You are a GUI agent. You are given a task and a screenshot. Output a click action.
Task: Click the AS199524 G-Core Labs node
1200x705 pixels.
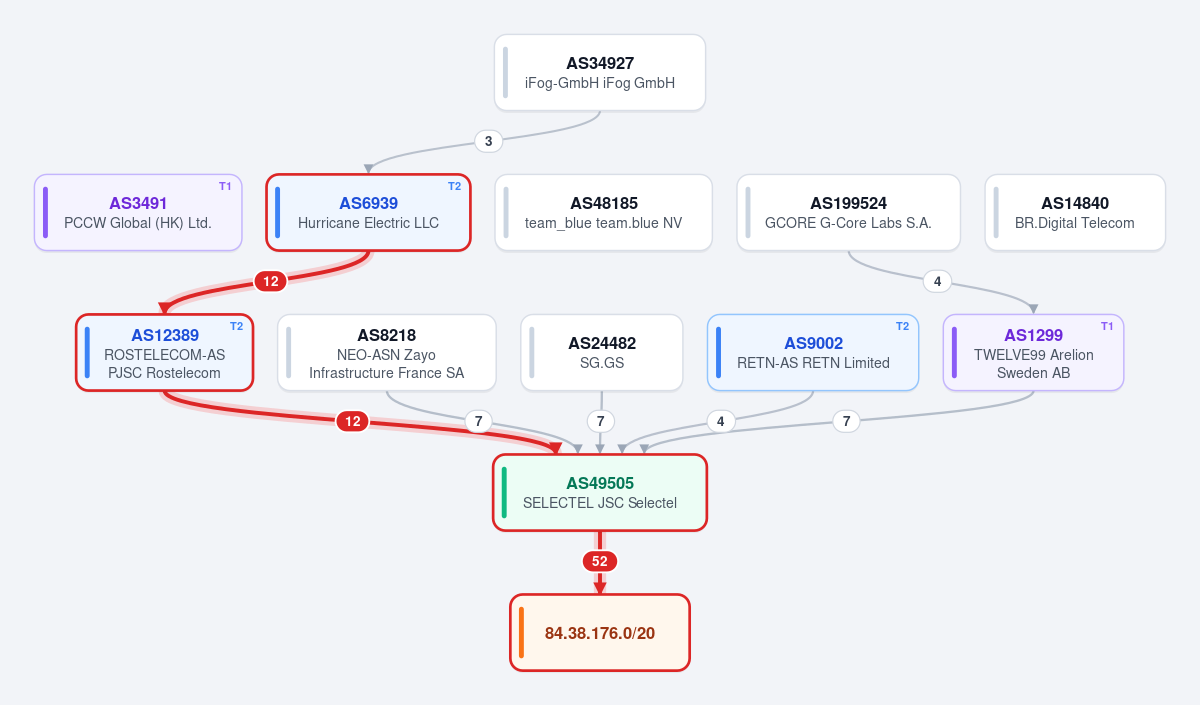(x=849, y=212)
